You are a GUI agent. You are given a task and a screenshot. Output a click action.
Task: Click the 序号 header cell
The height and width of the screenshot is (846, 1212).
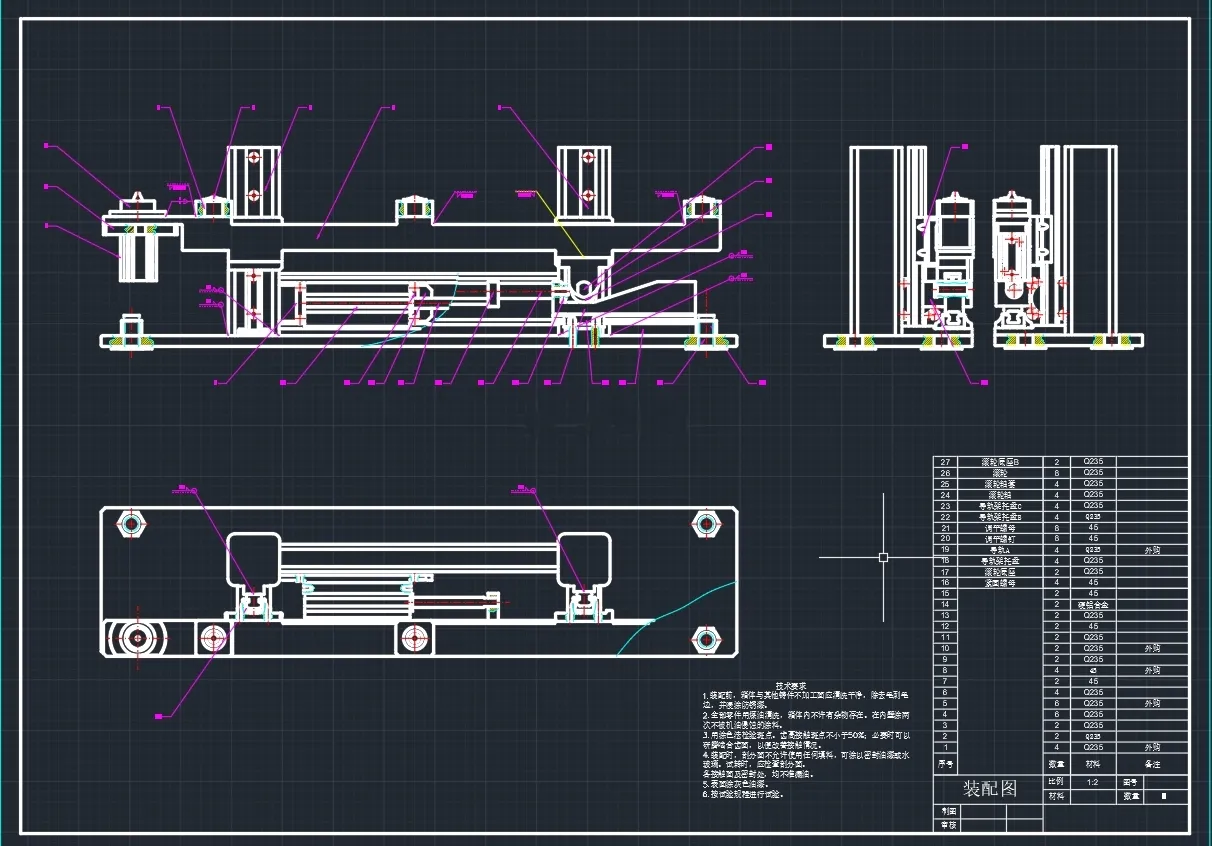[945, 765]
